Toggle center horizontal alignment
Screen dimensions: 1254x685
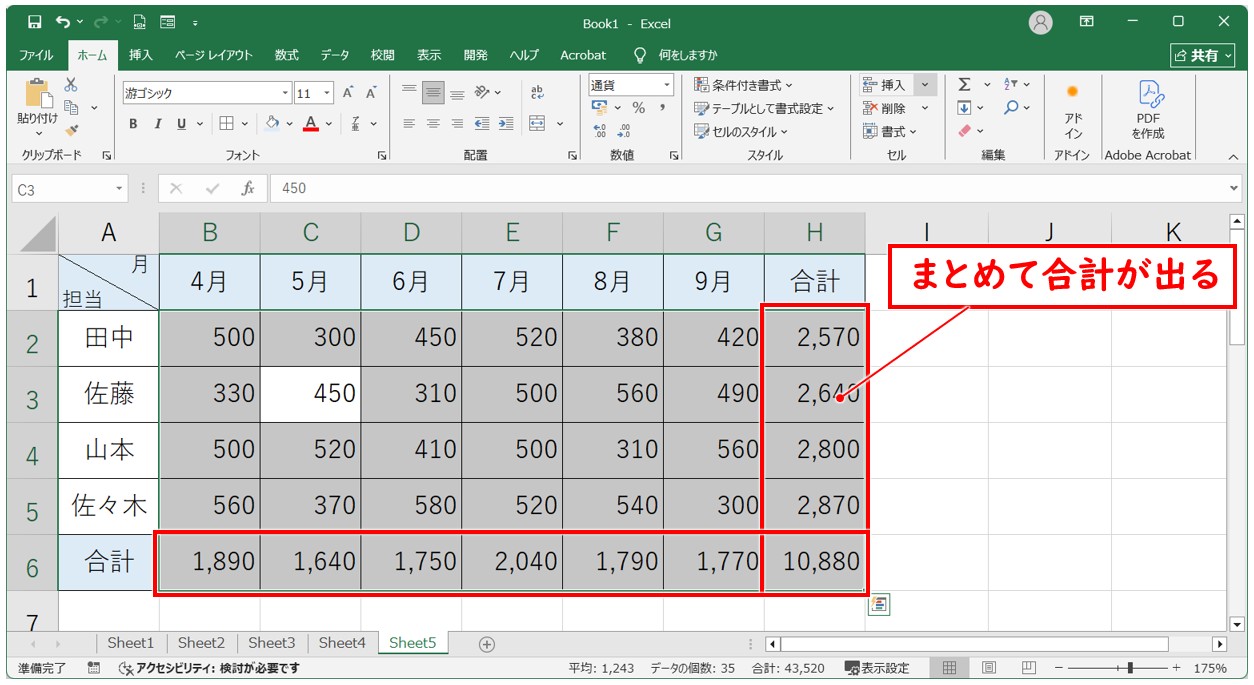coord(433,124)
